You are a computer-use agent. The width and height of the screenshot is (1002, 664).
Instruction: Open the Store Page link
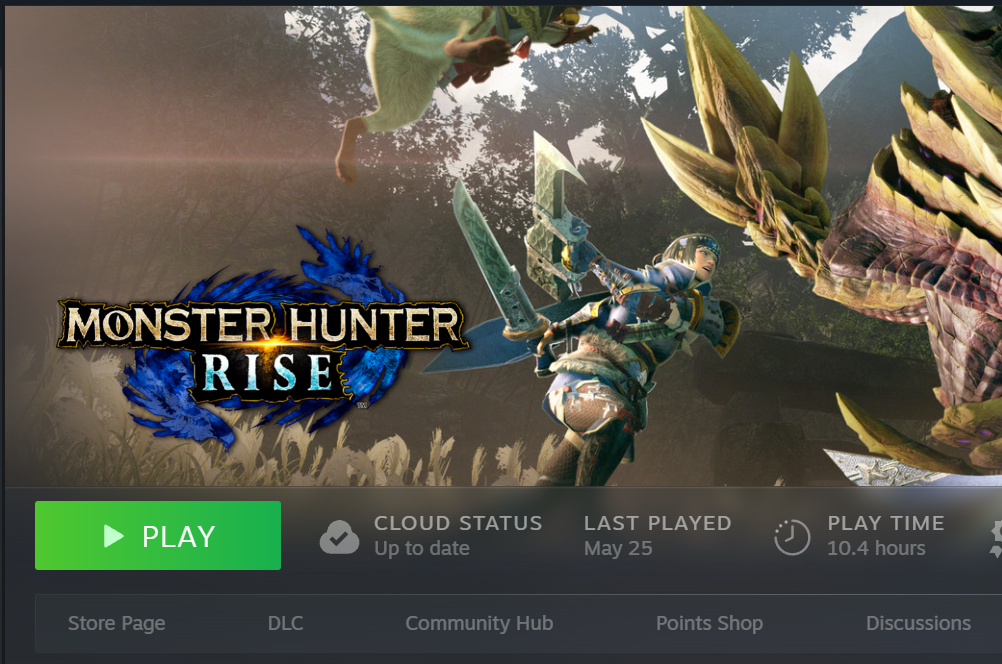coord(116,623)
